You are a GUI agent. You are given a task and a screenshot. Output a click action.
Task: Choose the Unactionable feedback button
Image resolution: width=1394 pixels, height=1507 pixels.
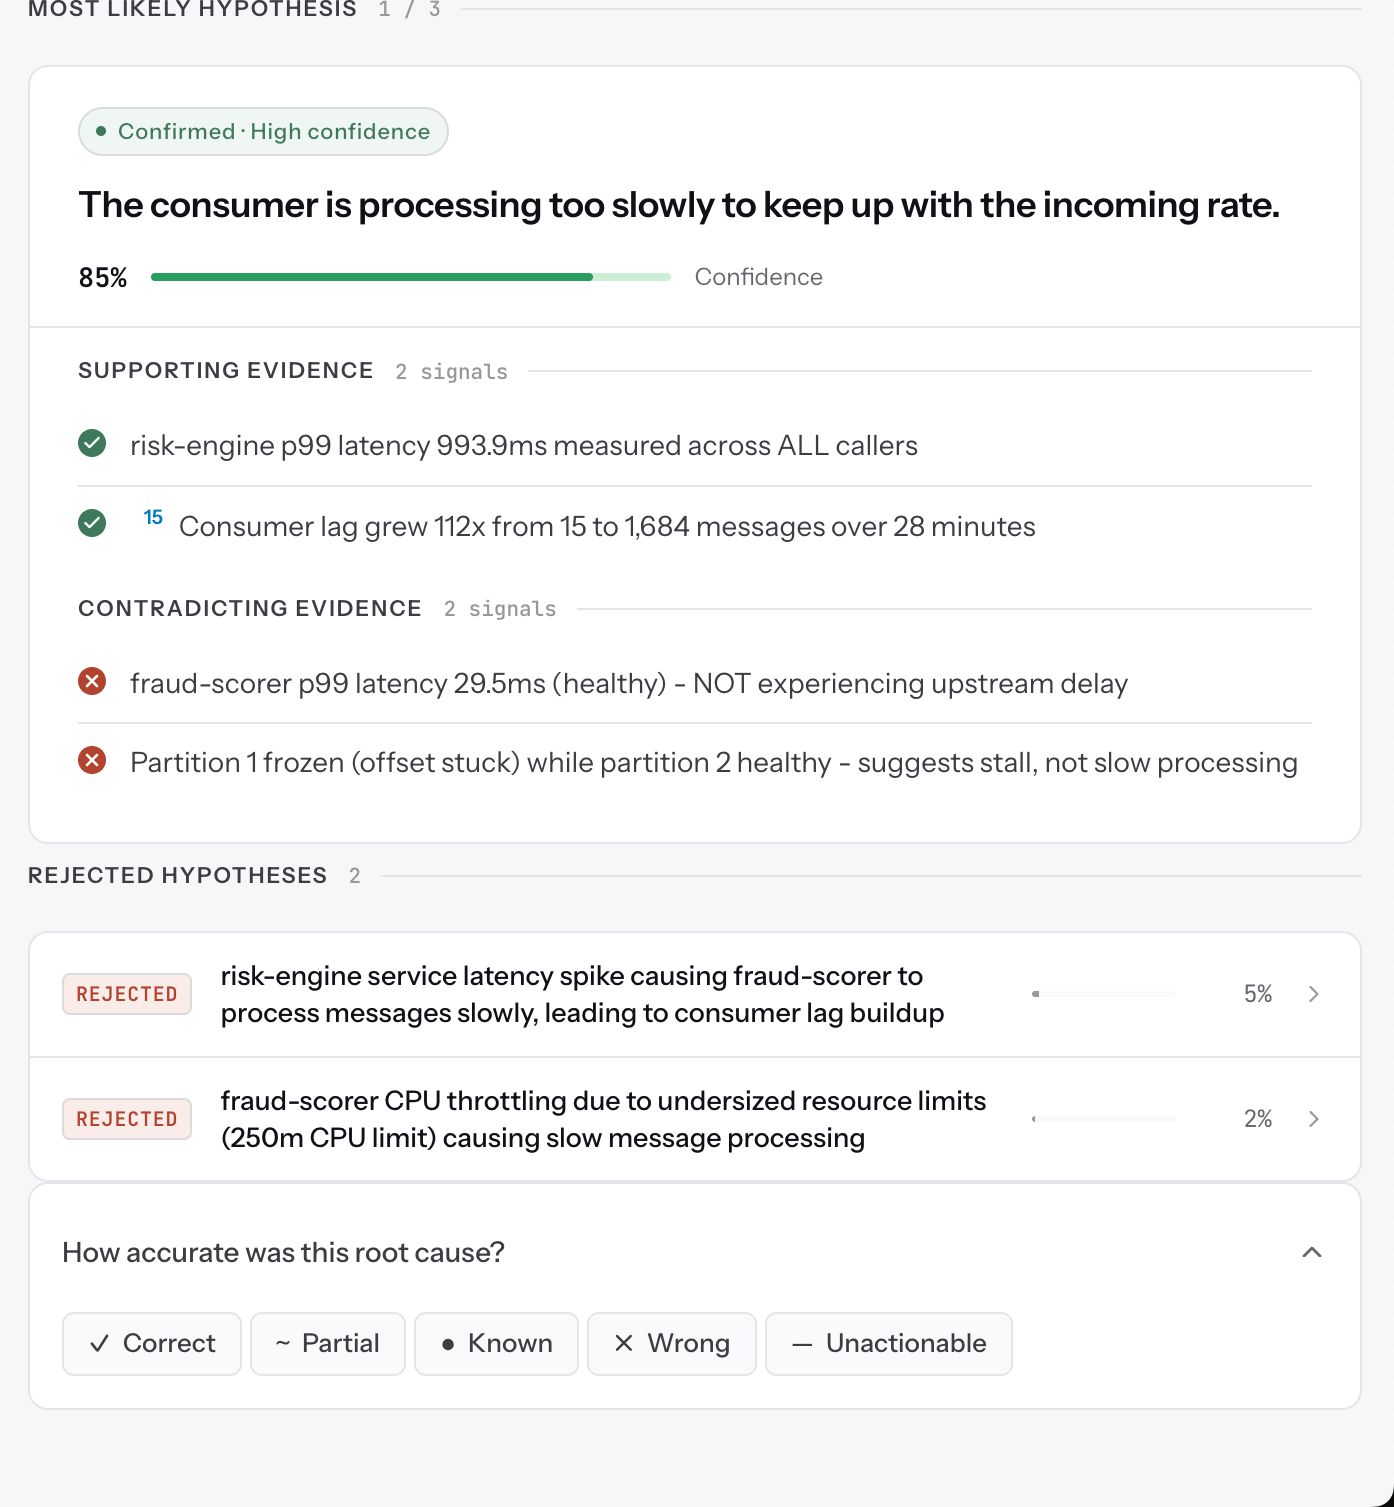coord(889,1343)
